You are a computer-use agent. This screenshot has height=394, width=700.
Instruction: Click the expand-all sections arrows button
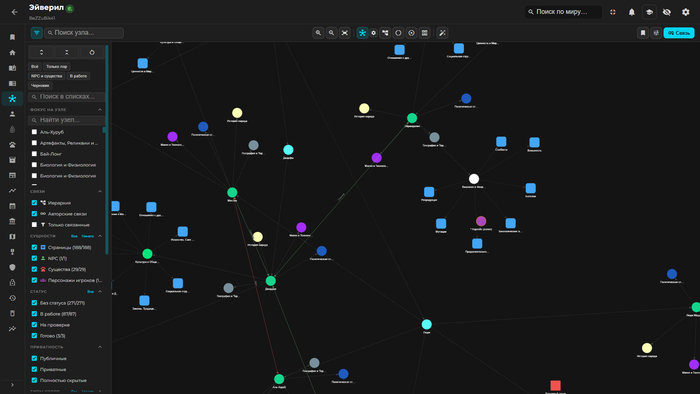point(41,53)
